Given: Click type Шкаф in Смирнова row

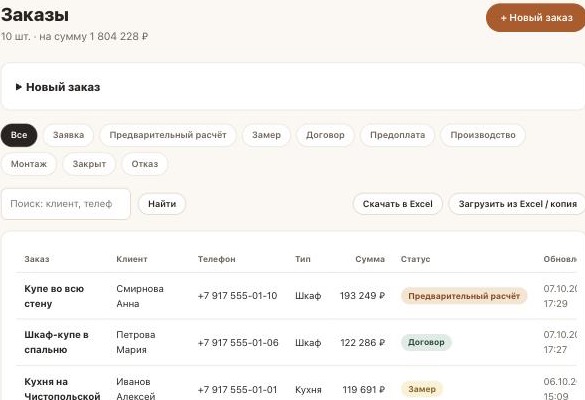Looking at the screenshot, I should [308, 296].
